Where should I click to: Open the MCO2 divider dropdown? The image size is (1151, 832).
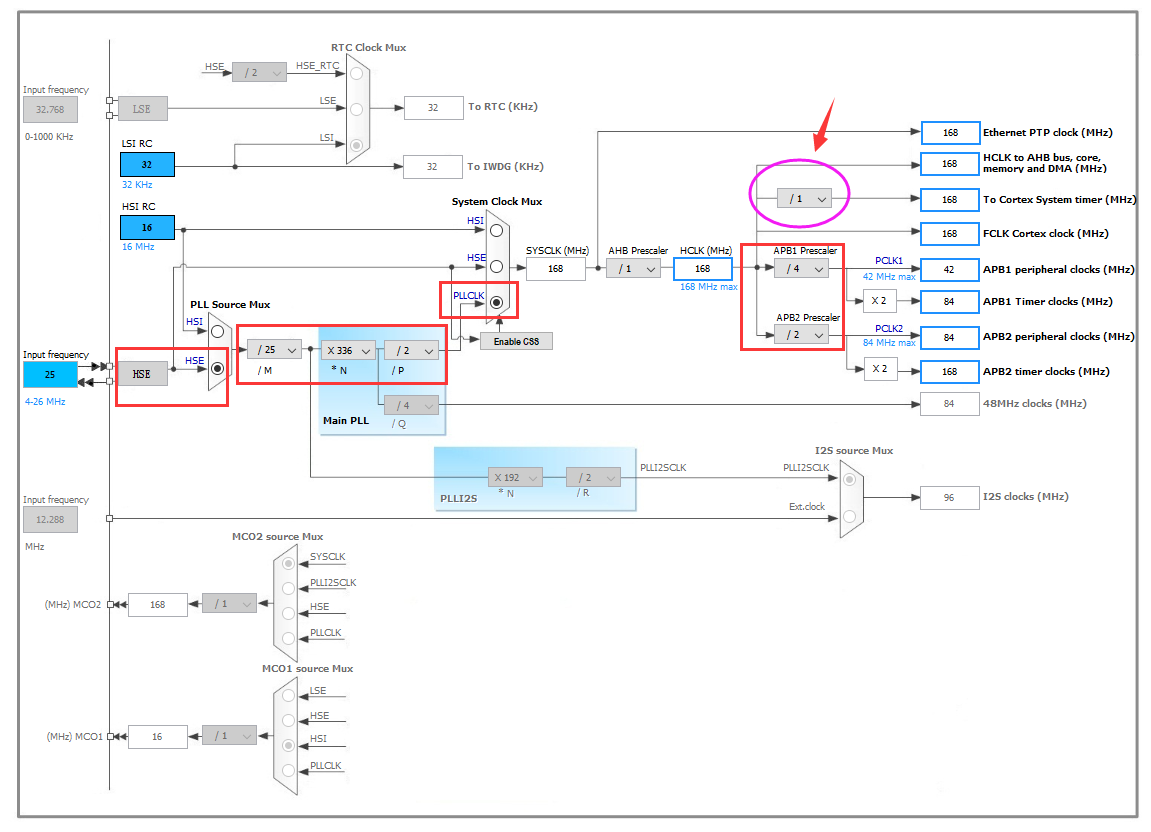229,604
